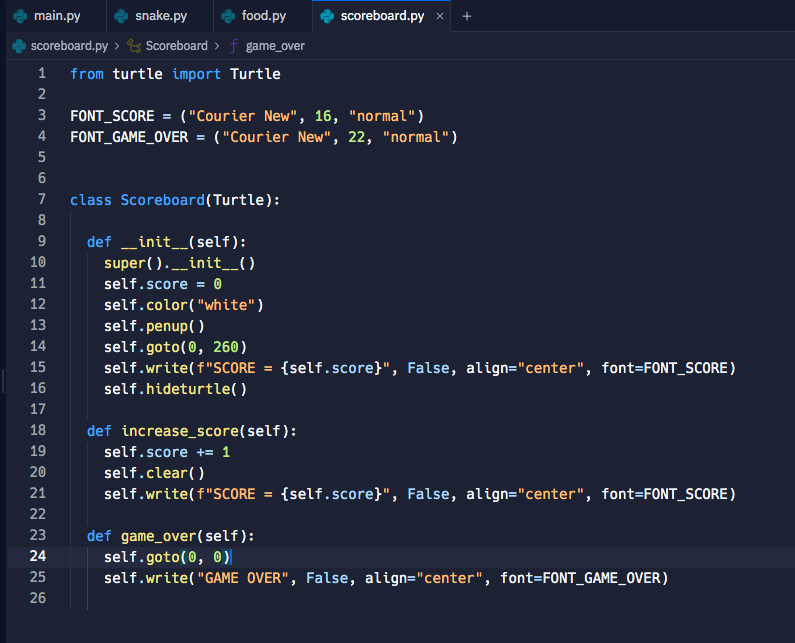Click align="center" on line 21
795x643 pixels.
point(525,494)
